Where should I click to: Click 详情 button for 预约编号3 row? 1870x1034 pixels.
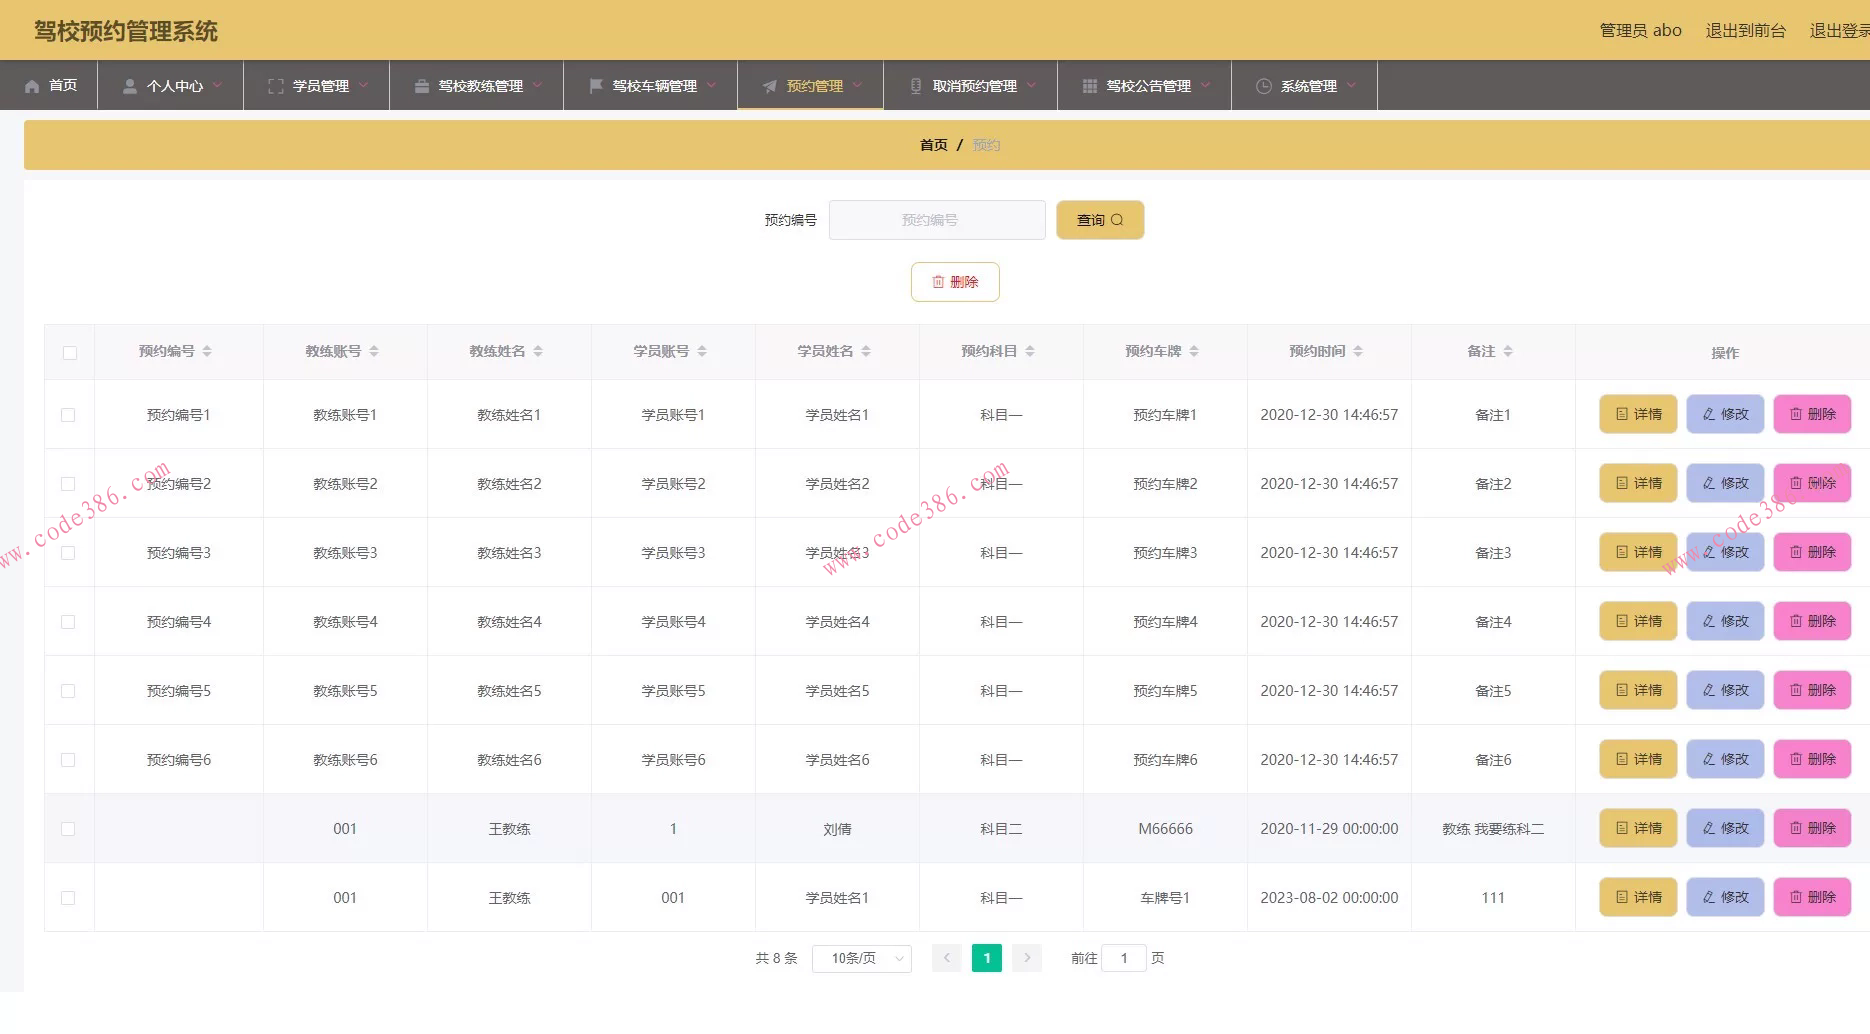pyautogui.click(x=1638, y=552)
